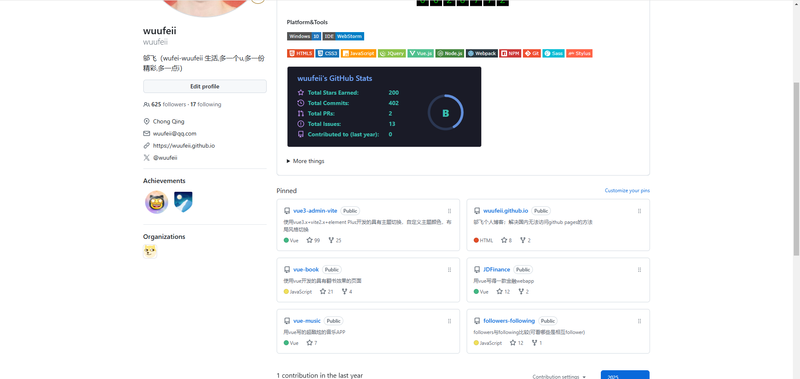Open Customize your pins link

point(627,190)
